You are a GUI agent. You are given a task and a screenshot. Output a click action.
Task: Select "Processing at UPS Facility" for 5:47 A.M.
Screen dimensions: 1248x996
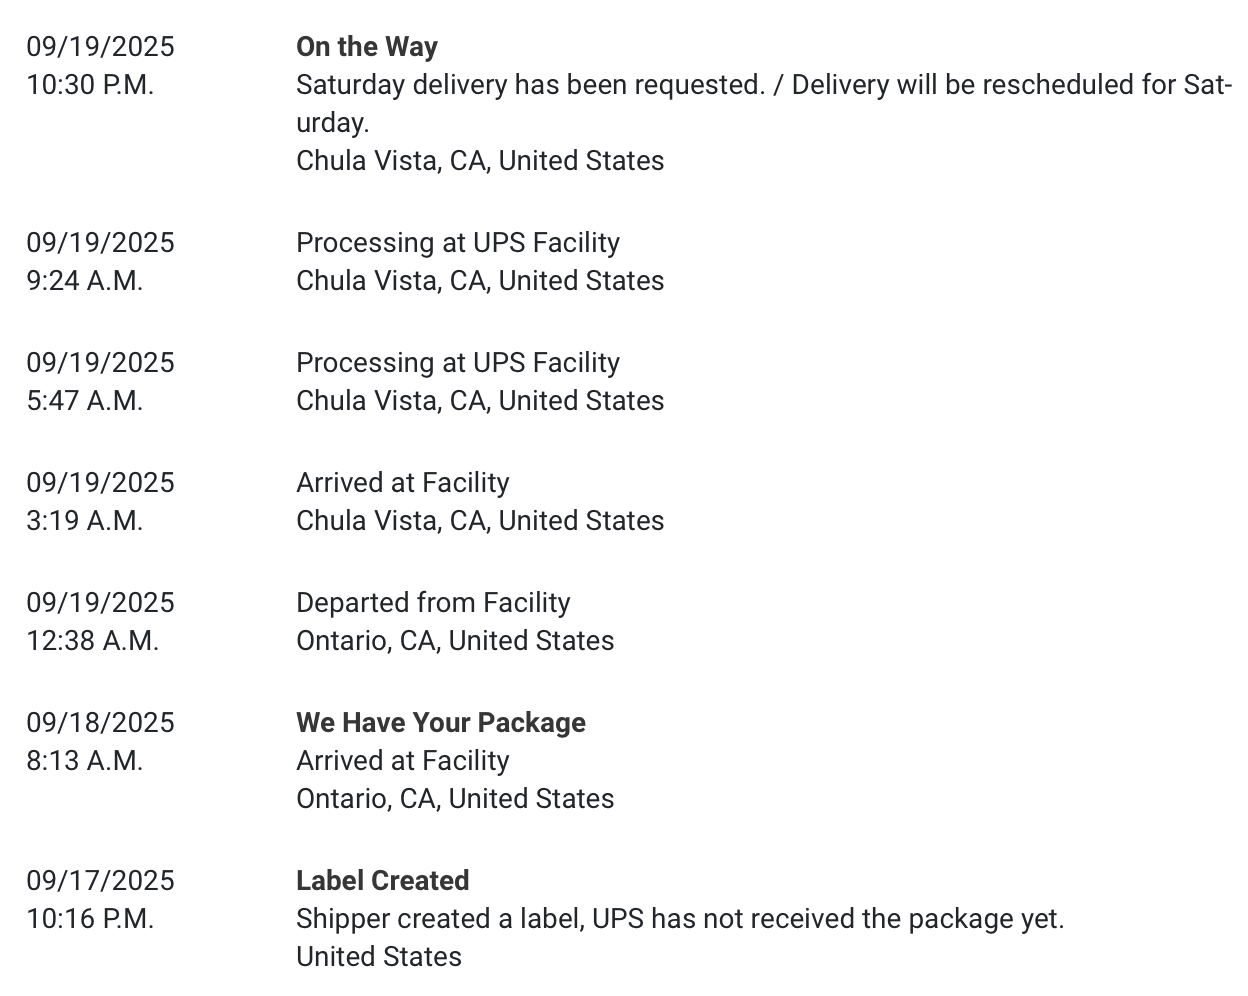[x=457, y=363]
